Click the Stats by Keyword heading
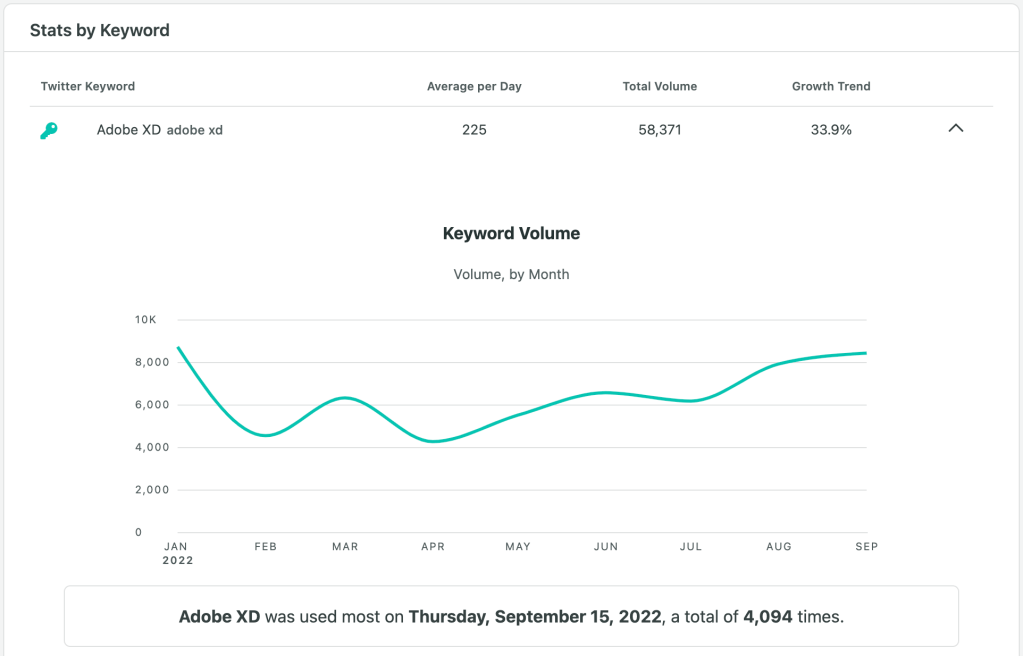The width and height of the screenshot is (1023, 656). (x=100, y=31)
